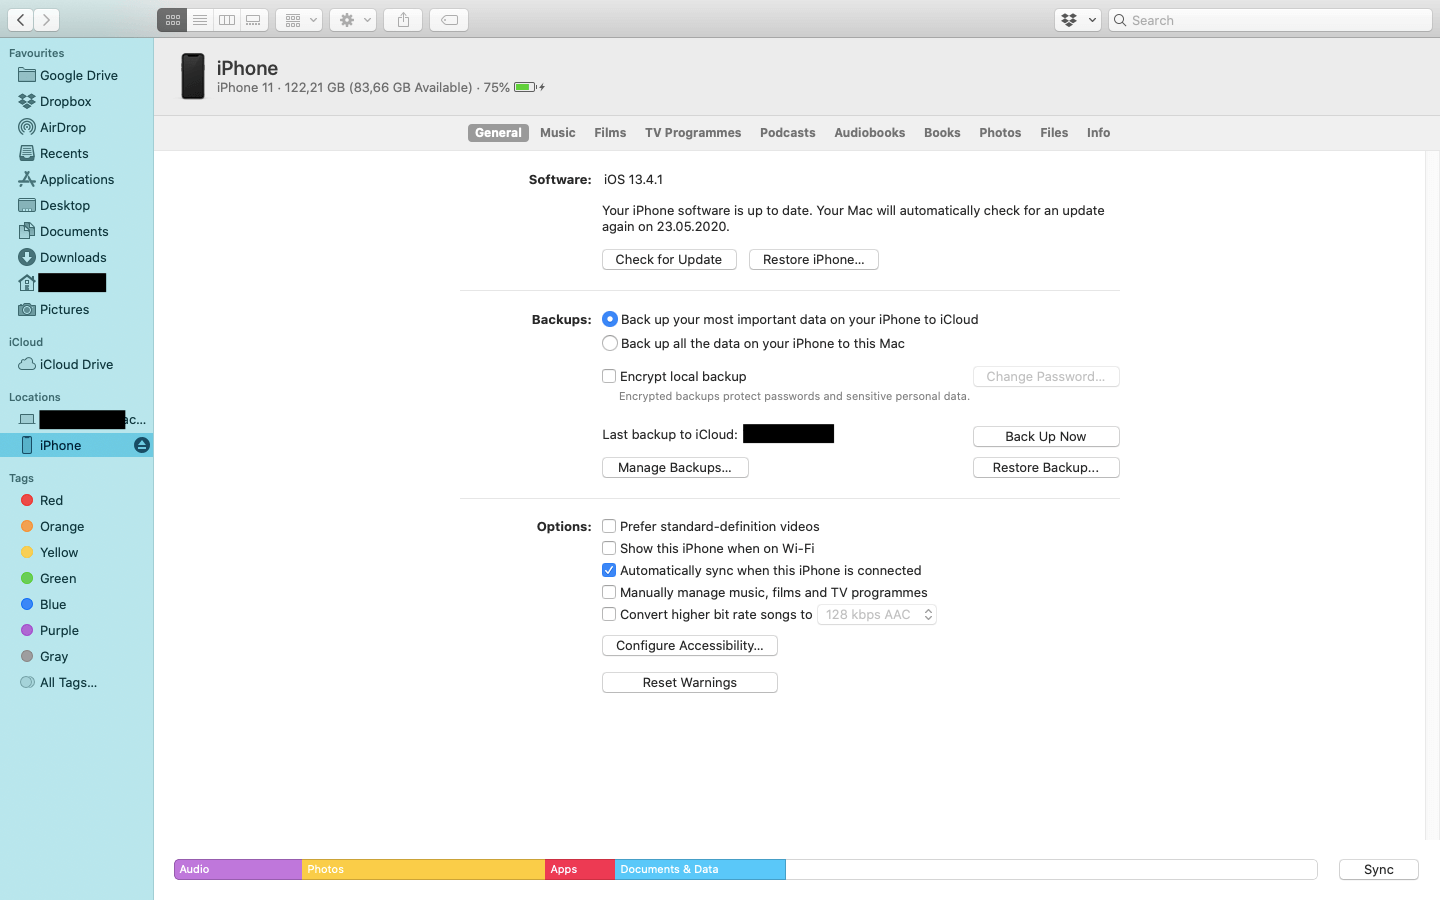Click the Photos segment in storage bar
The height and width of the screenshot is (900, 1440).
(423, 870)
